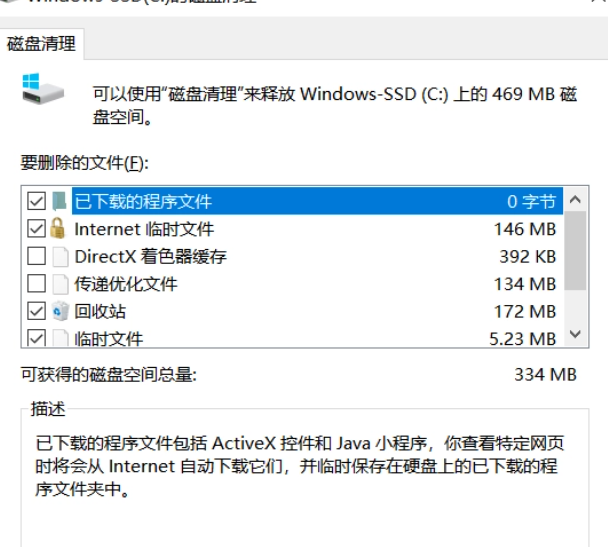Toggle the 临时文件 checkbox

36,338
